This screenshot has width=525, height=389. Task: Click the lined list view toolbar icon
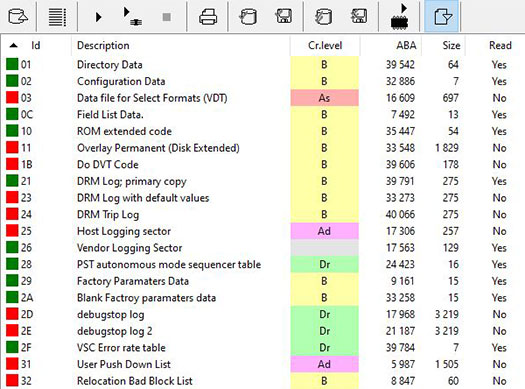pos(57,16)
